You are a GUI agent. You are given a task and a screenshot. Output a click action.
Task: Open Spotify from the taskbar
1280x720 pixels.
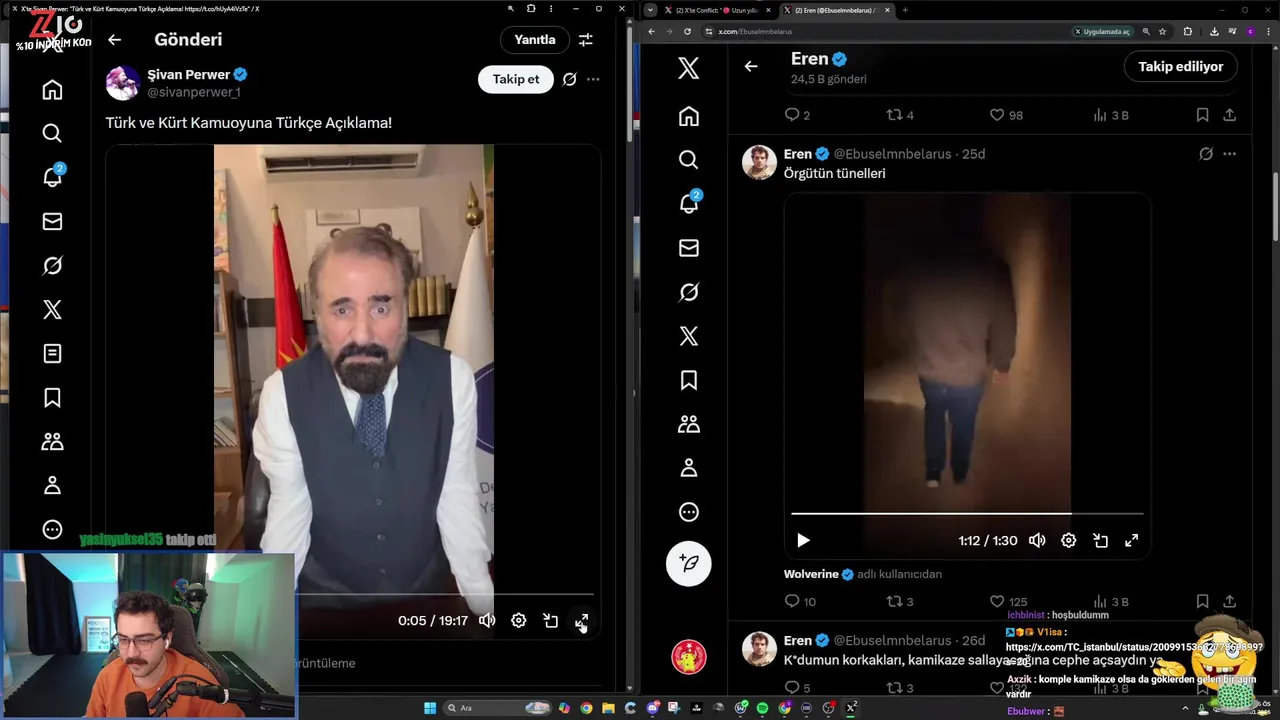(x=762, y=708)
